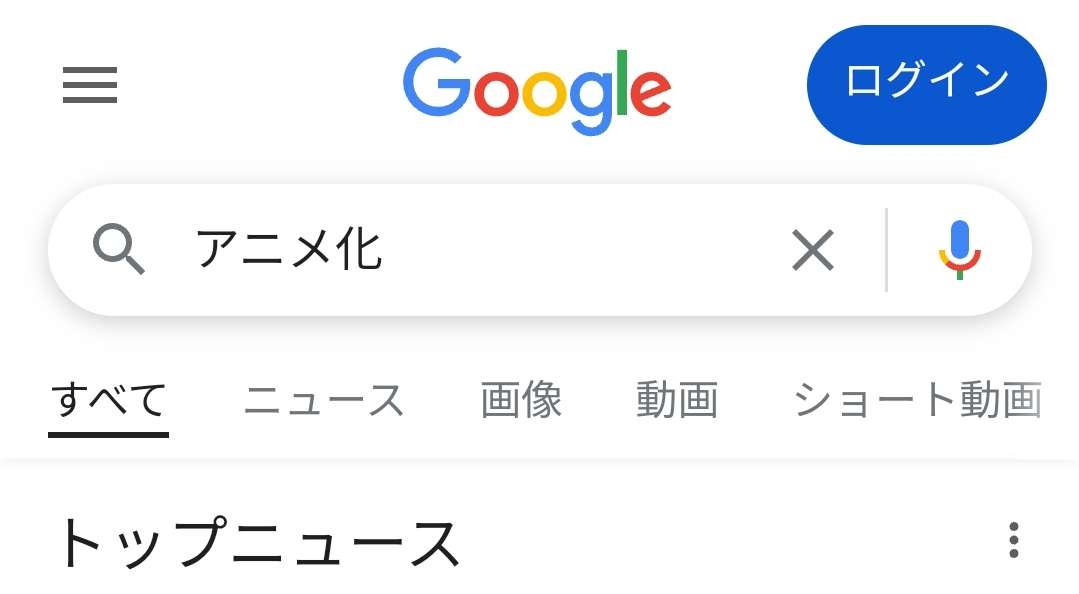Click the underlined すべて filter label
The height and width of the screenshot is (594, 1079).
click(x=108, y=401)
